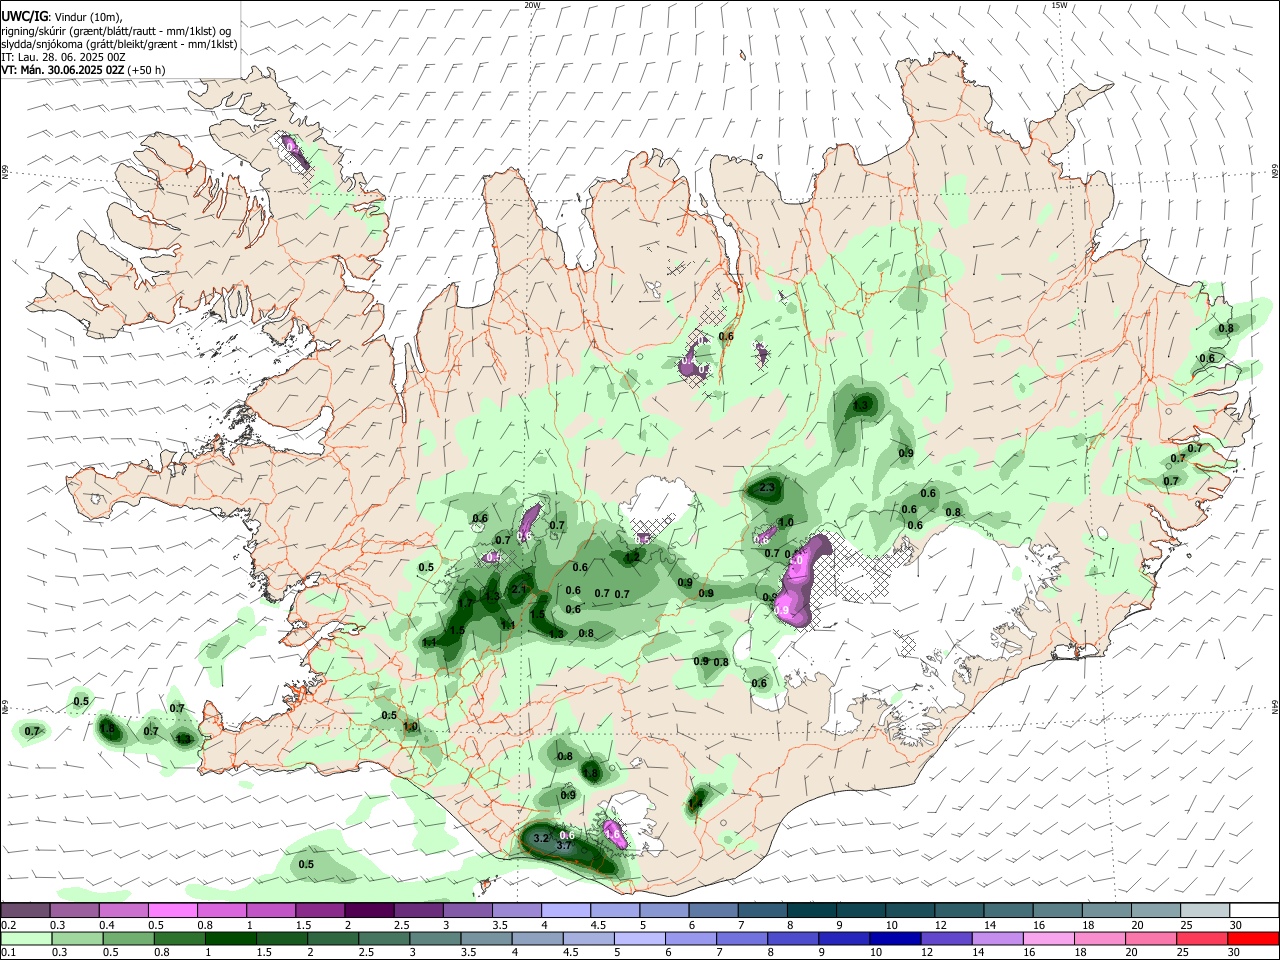Click the valid time 'VT: Mán. 30.06.2025 02Z' line
The width and height of the screenshot is (1280, 960).
point(84,70)
